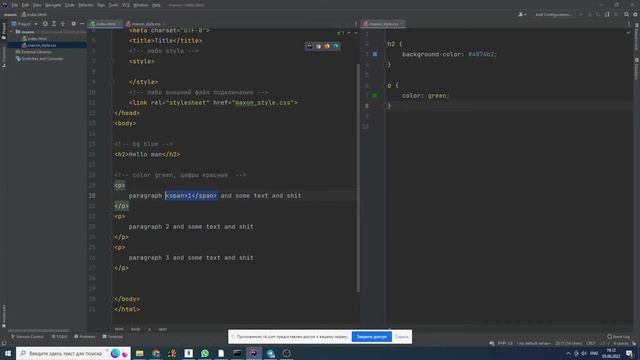Click Collapse All icon in Project panel
Image resolution: width=640 pixels, height=360 pixels.
pos(62,24)
